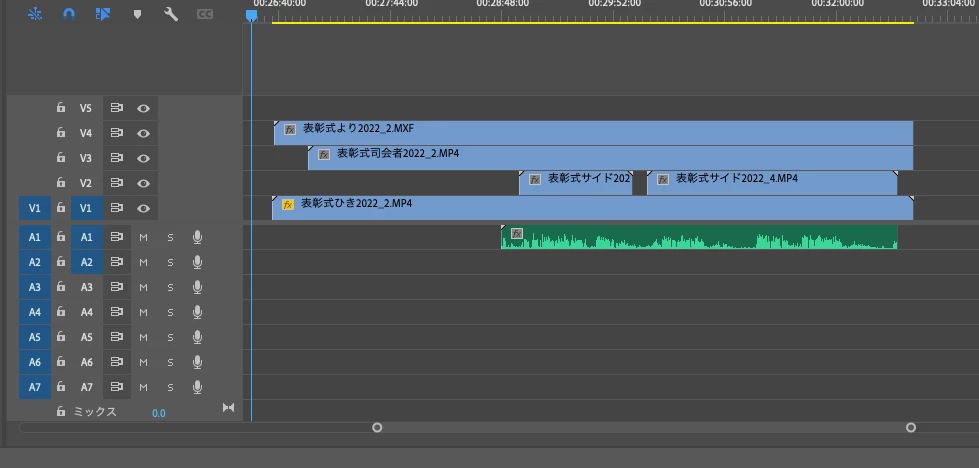Click fx badge on the A1 audio clip
Screen dimensions: 979x468
(x=517, y=233)
